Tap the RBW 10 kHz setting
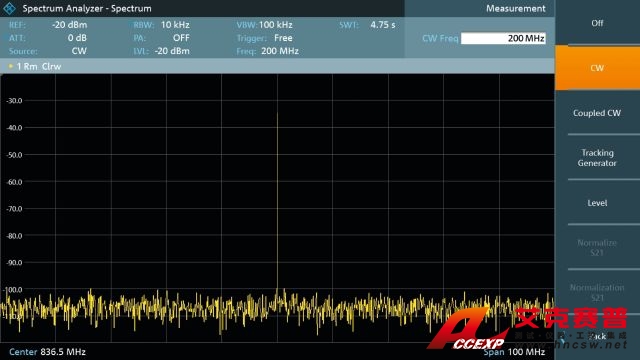Viewport: 640px width, 360px height. coord(162,25)
